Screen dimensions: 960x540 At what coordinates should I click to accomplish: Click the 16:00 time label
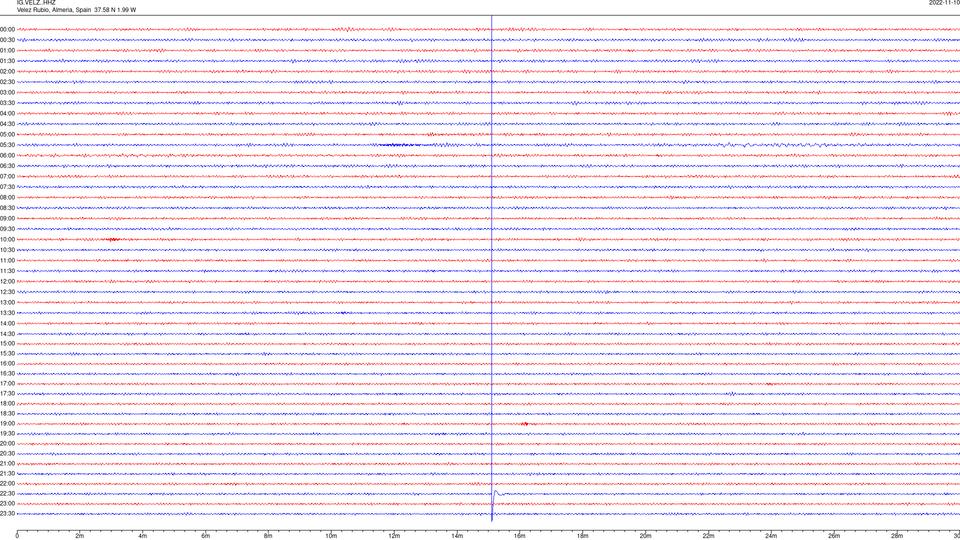[x=7, y=364]
